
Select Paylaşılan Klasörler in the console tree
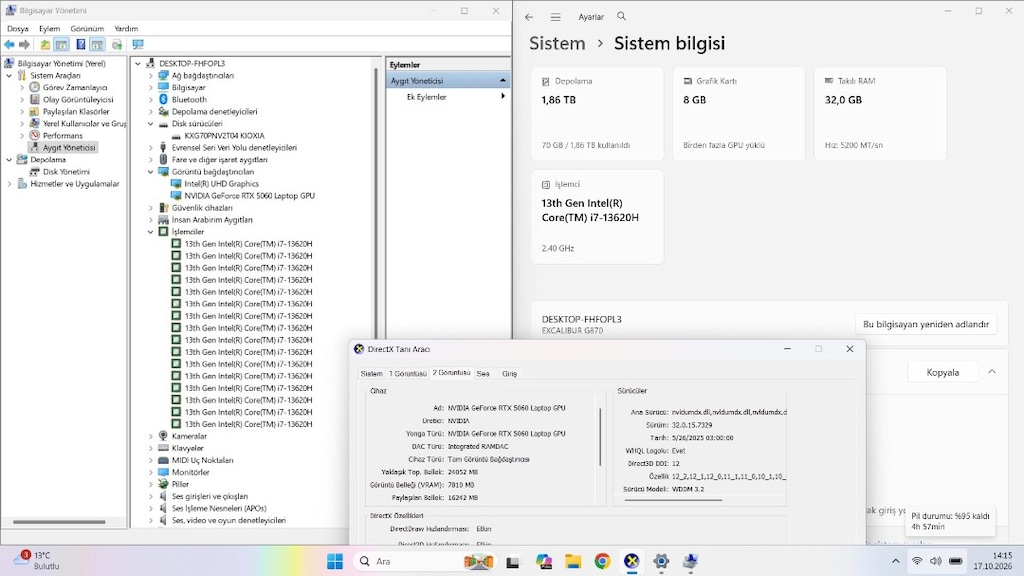click(76, 112)
